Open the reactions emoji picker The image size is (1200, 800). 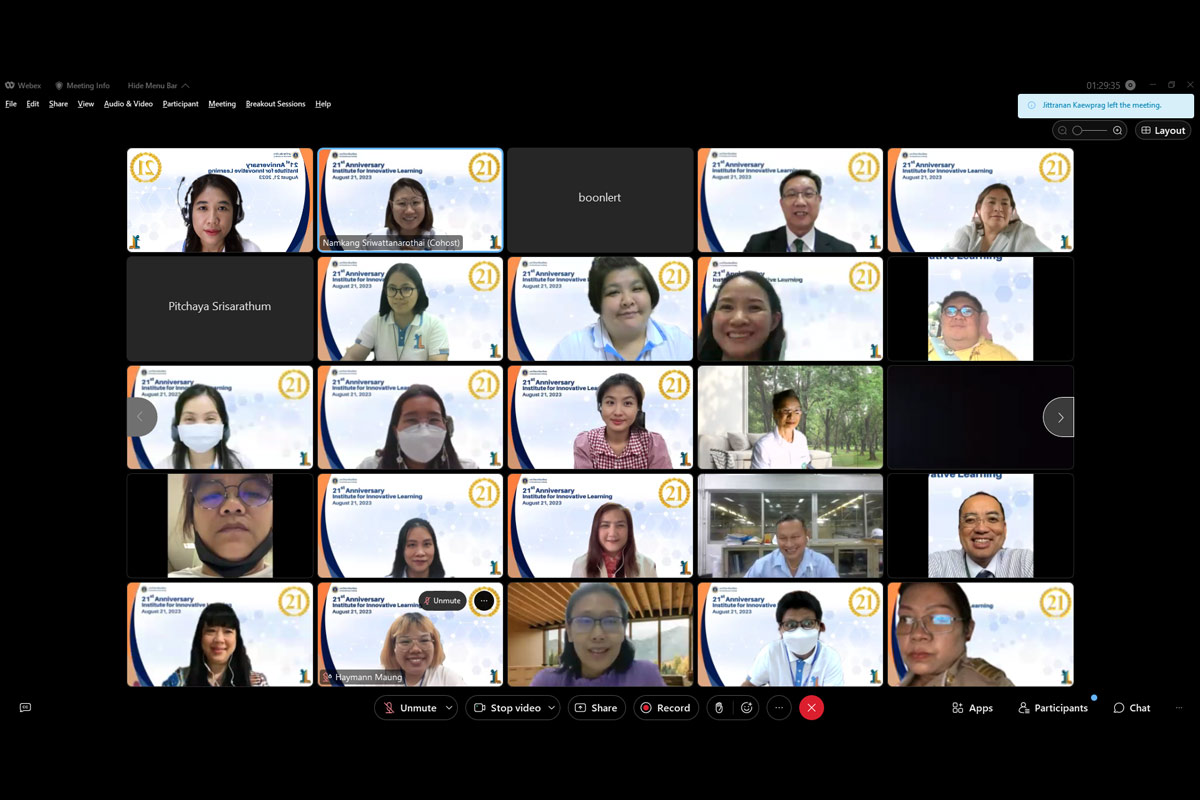(746, 708)
